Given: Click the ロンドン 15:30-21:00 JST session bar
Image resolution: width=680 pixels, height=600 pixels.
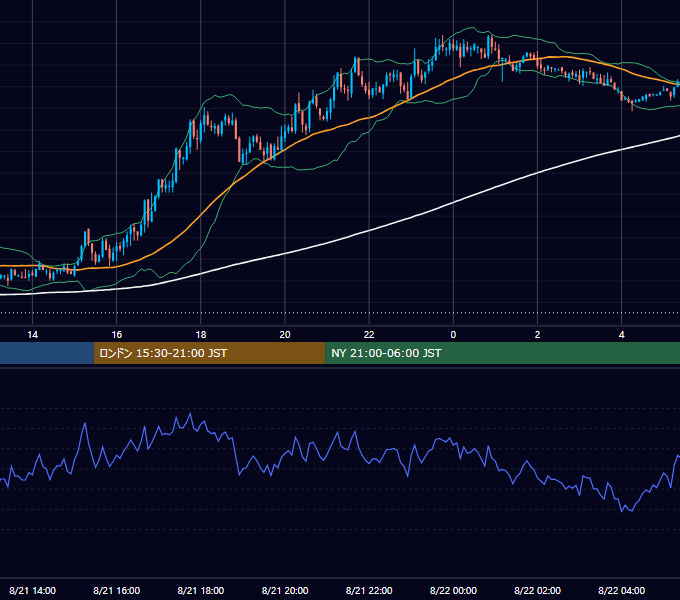Looking at the screenshot, I should coord(209,353).
